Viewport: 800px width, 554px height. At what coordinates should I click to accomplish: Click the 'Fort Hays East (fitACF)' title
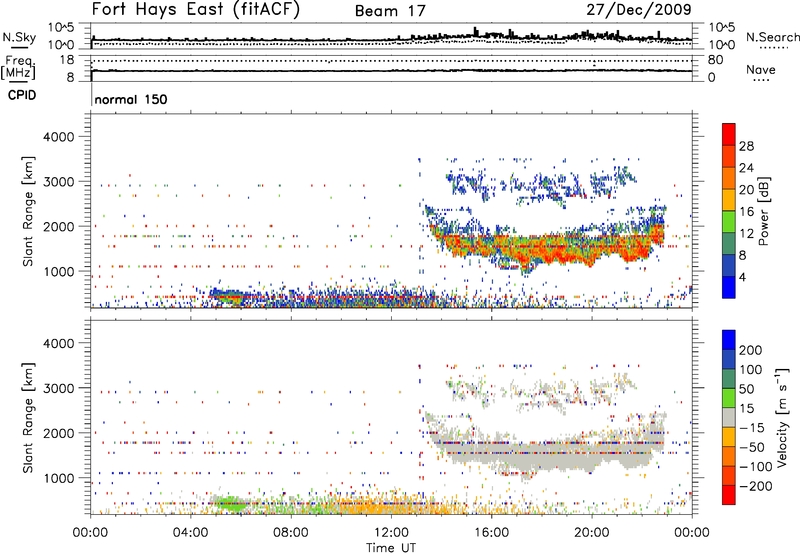click(x=196, y=9)
